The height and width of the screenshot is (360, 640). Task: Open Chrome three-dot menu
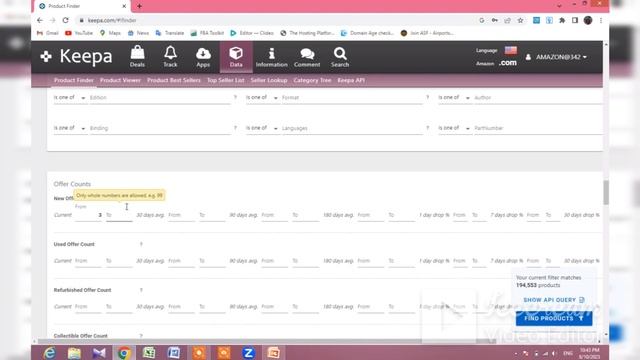(601, 20)
